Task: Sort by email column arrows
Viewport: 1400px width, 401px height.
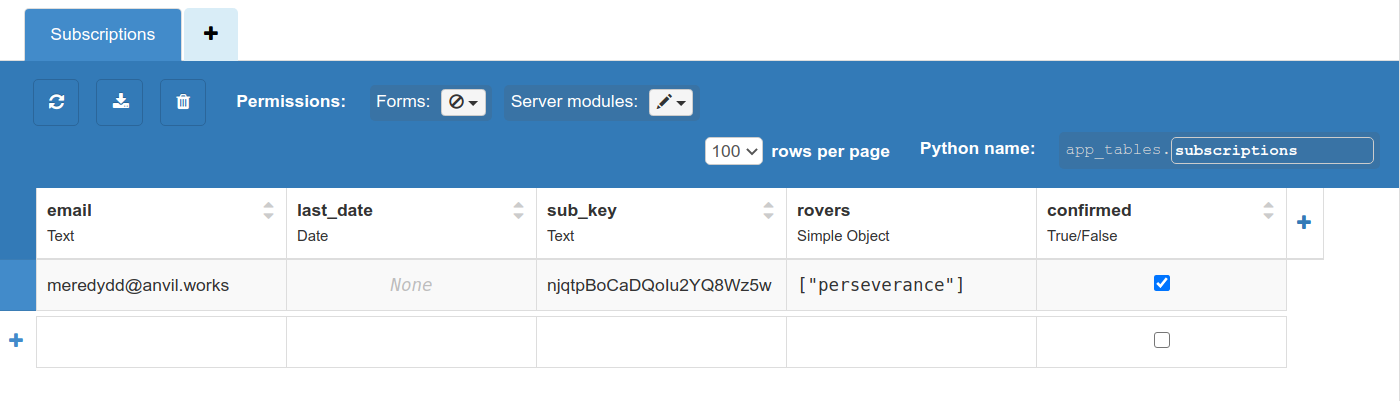Action: [268, 211]
